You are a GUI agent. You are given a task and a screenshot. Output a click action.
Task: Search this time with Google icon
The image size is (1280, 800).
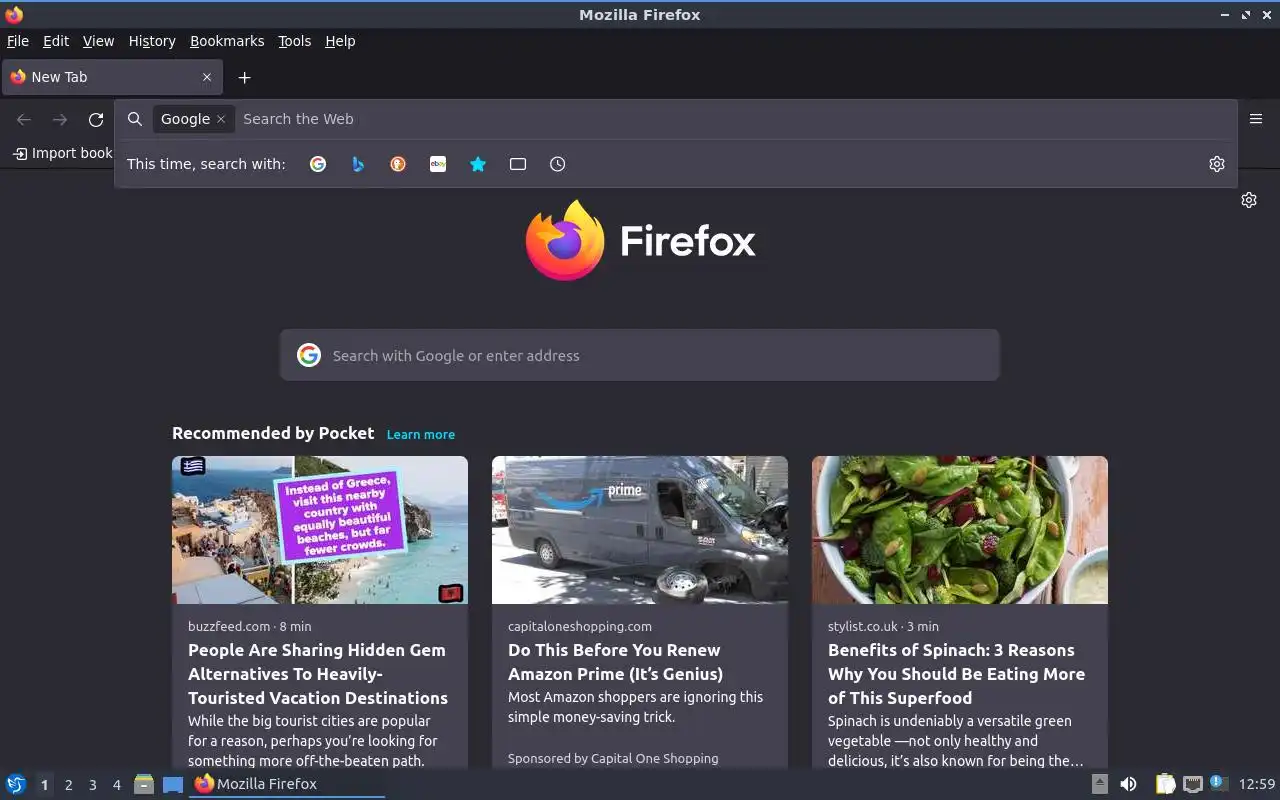point(318,164)
